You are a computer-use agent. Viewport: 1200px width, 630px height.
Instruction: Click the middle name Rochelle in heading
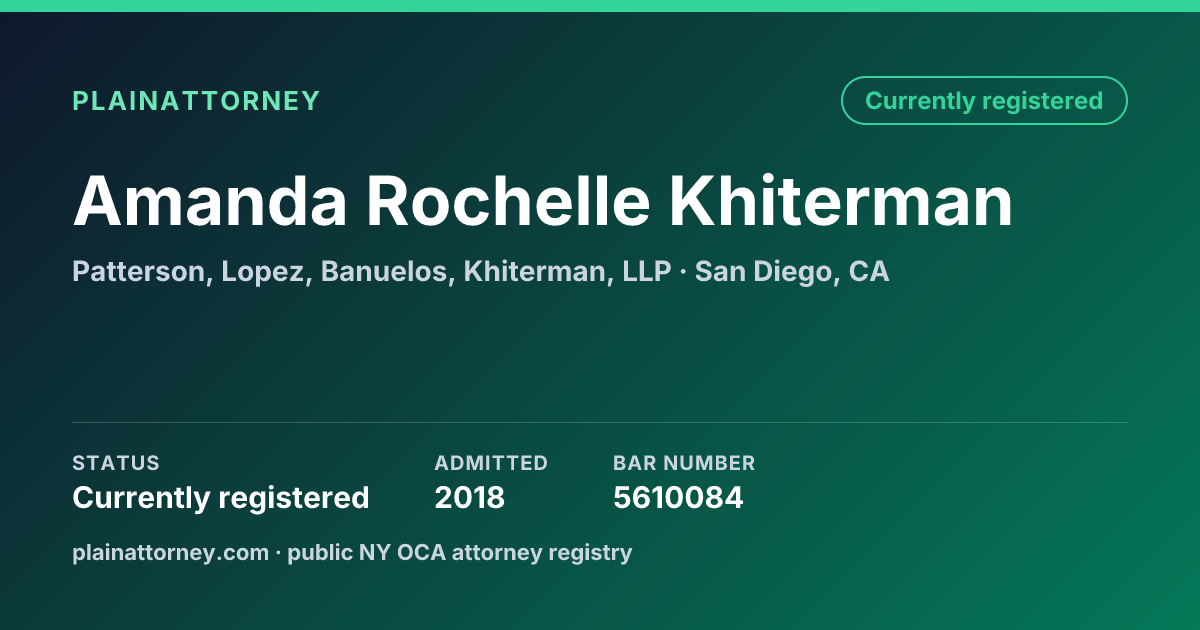[508, 201]
